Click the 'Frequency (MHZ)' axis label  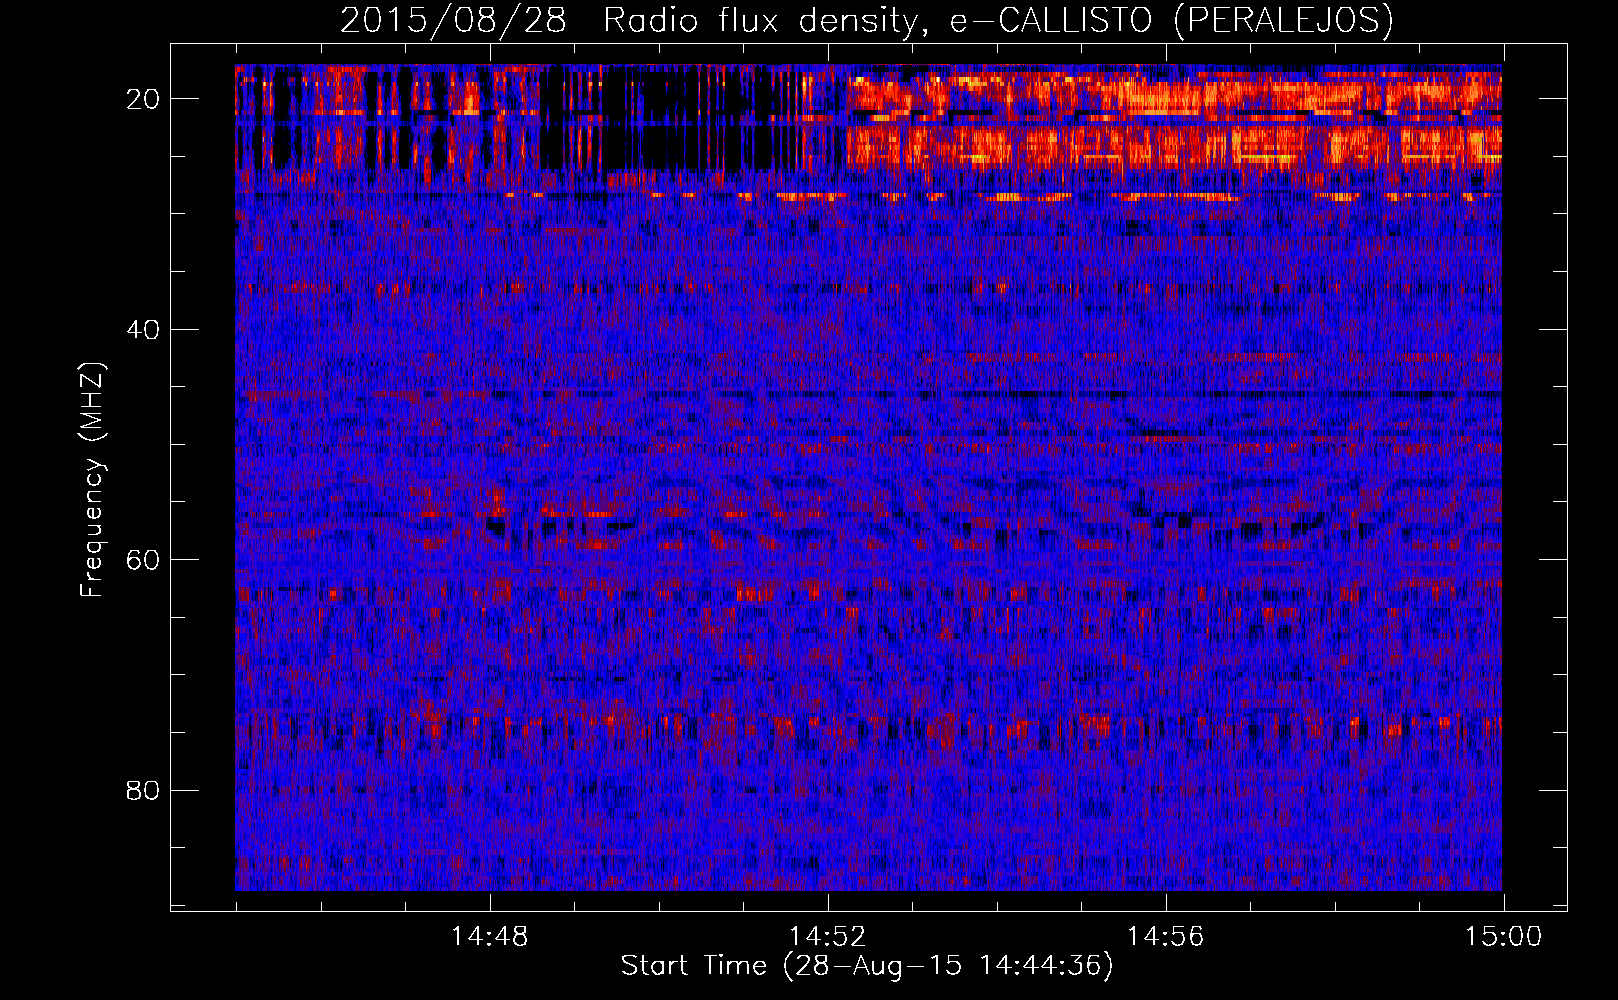coord(92,480)
